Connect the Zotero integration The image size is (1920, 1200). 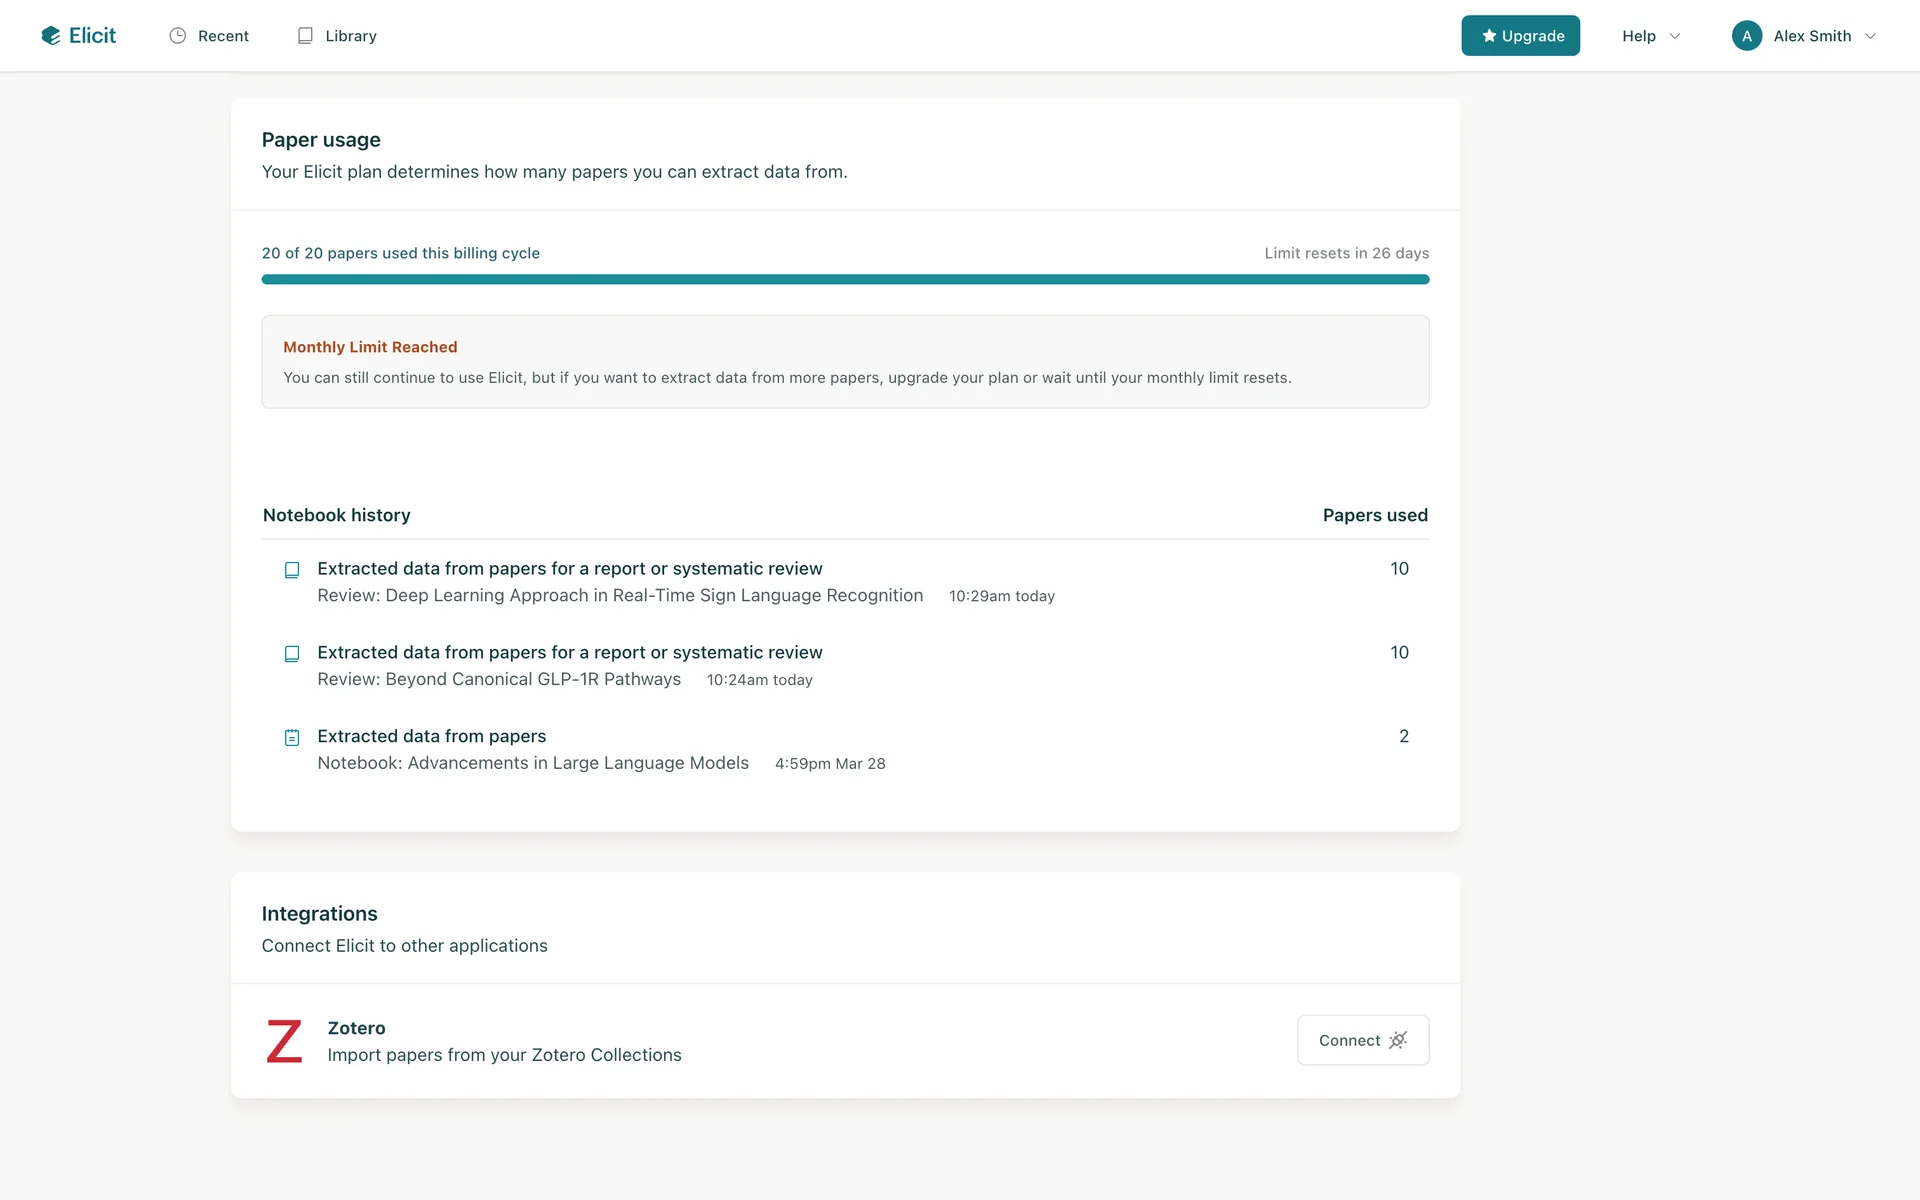1362,1040
